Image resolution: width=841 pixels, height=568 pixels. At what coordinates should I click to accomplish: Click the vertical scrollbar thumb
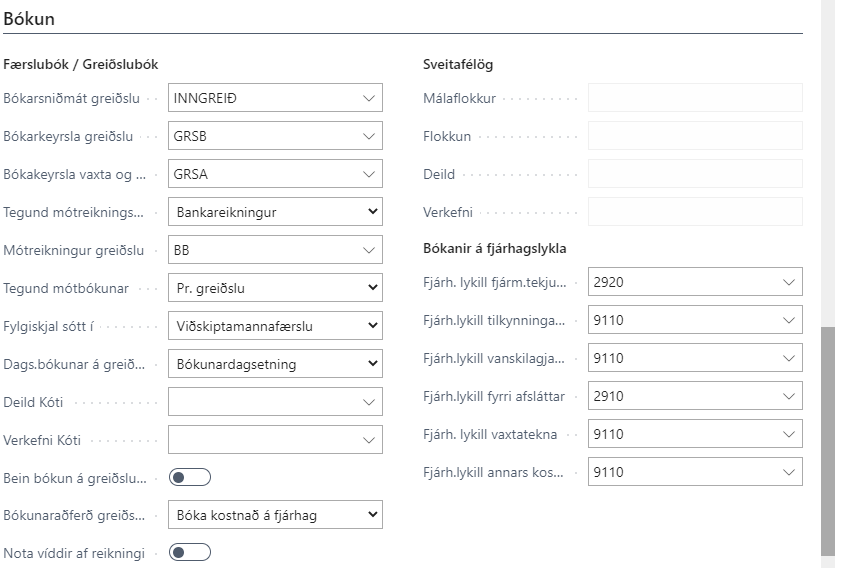[827, 440]
